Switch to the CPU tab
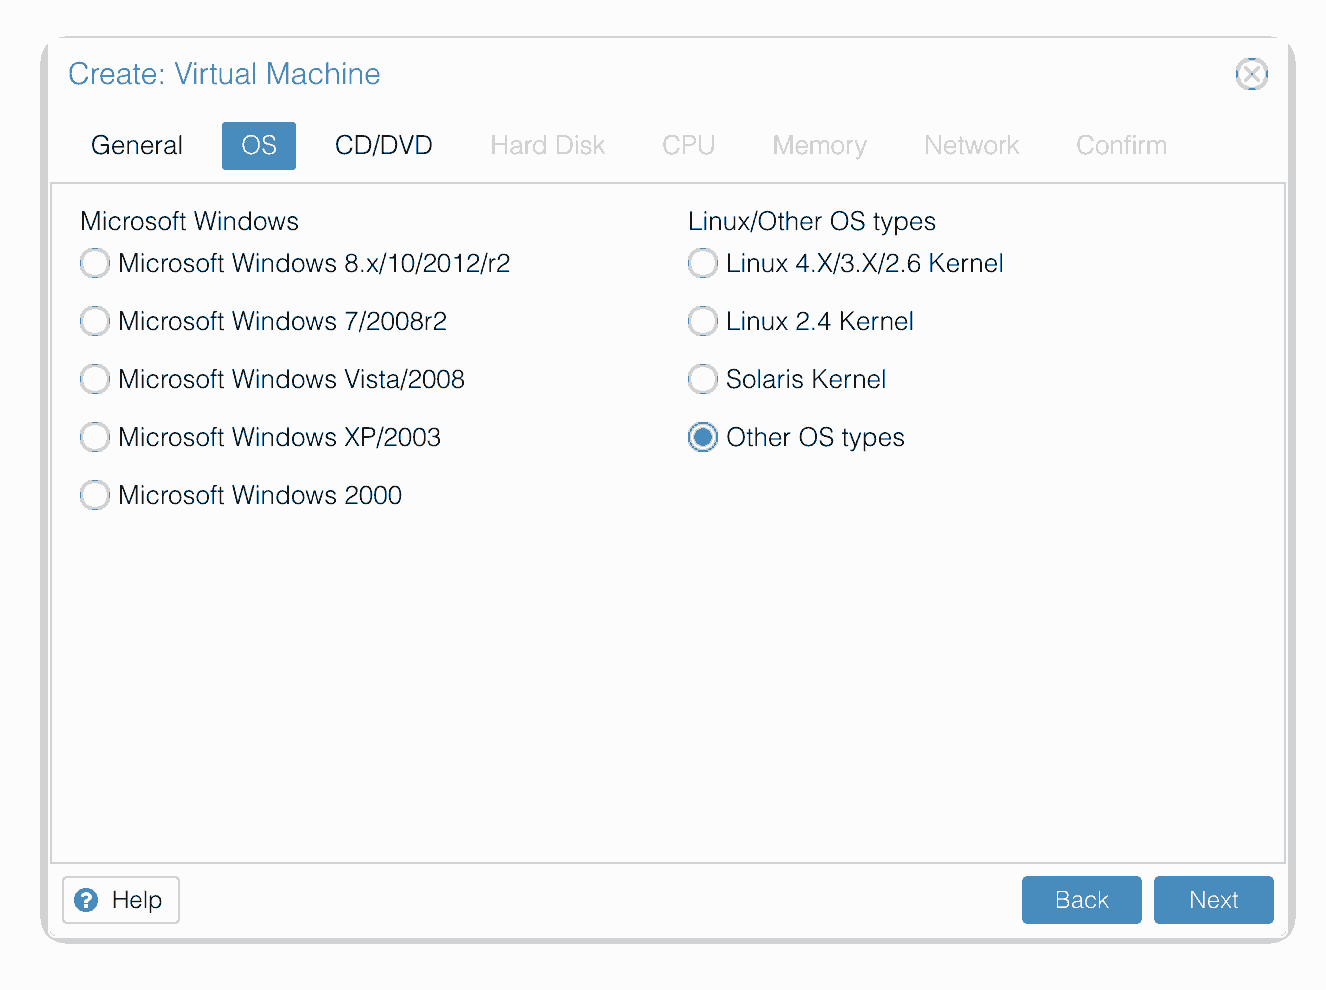 coord(689,146)
